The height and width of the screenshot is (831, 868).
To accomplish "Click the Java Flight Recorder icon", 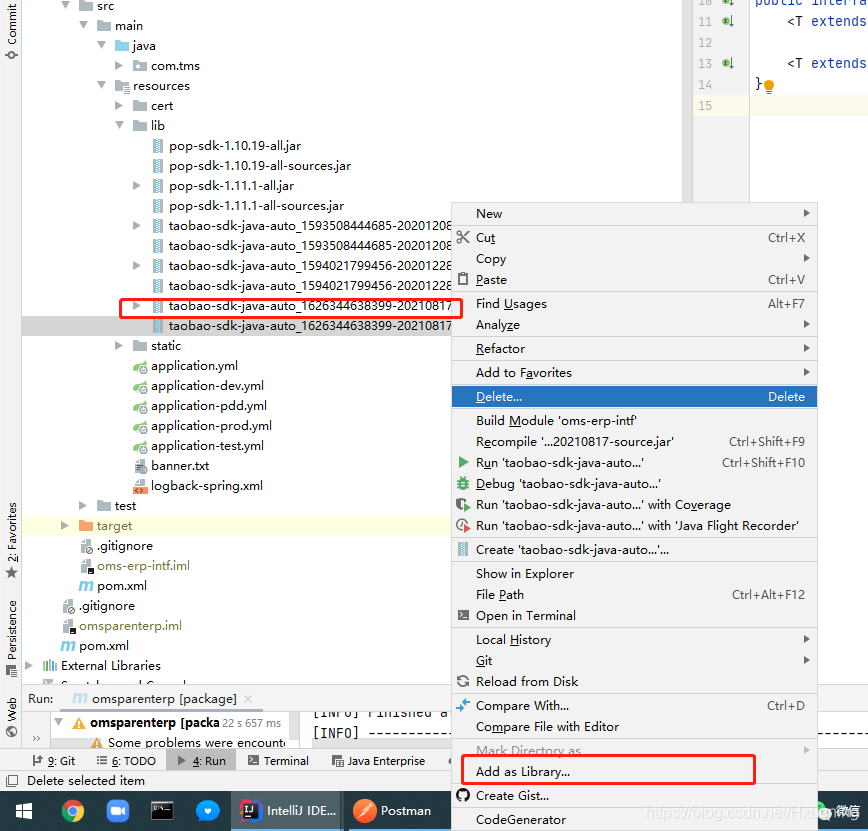I will (463, 525).
